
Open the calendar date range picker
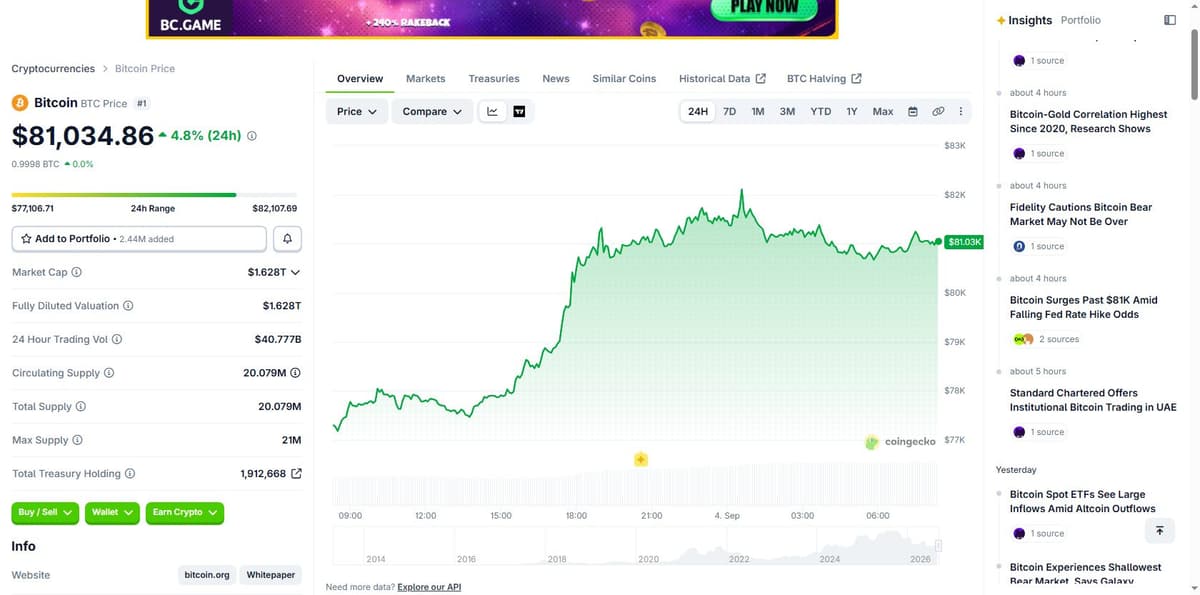(x=912, y=111)
